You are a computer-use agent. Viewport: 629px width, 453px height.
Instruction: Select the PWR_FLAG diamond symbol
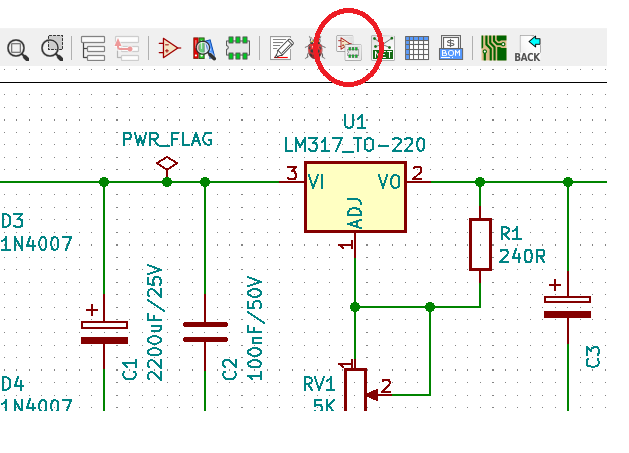tap(167, 162)
